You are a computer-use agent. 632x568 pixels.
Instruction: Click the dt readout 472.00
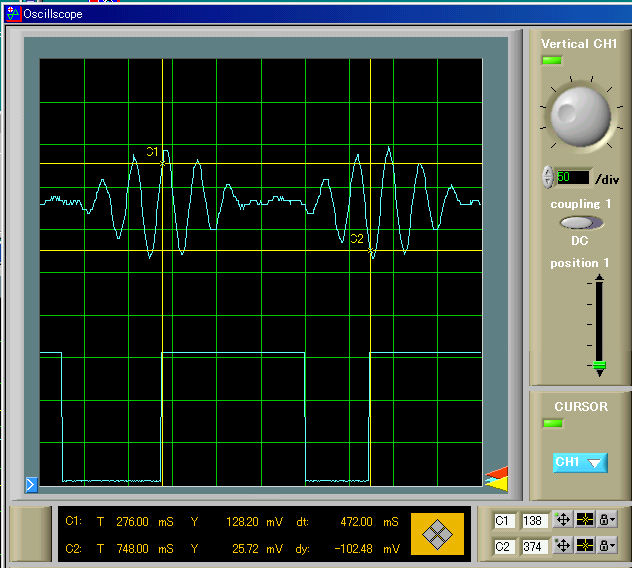[356, 522]
